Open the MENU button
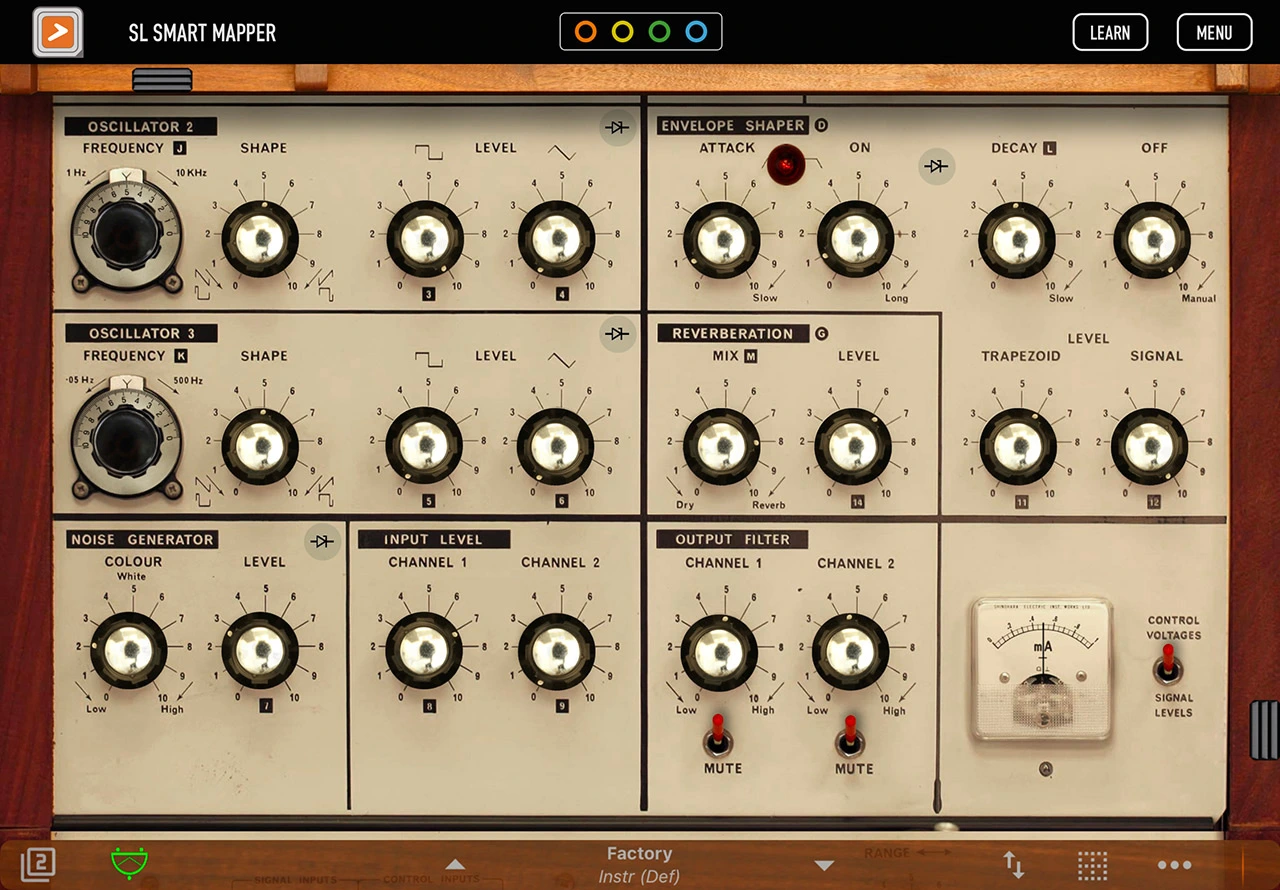The height and width of the screenshot is (890, 1280). coord(1214,33)
